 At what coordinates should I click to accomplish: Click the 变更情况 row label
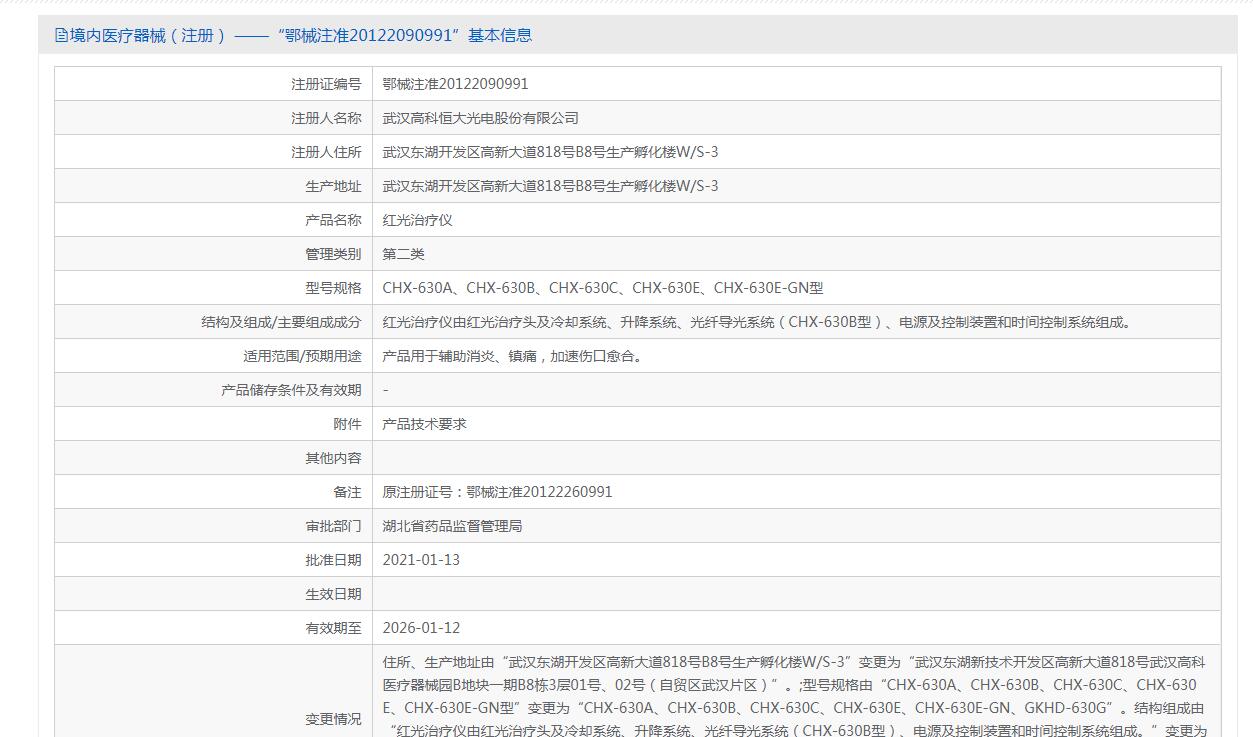[333, 719]
